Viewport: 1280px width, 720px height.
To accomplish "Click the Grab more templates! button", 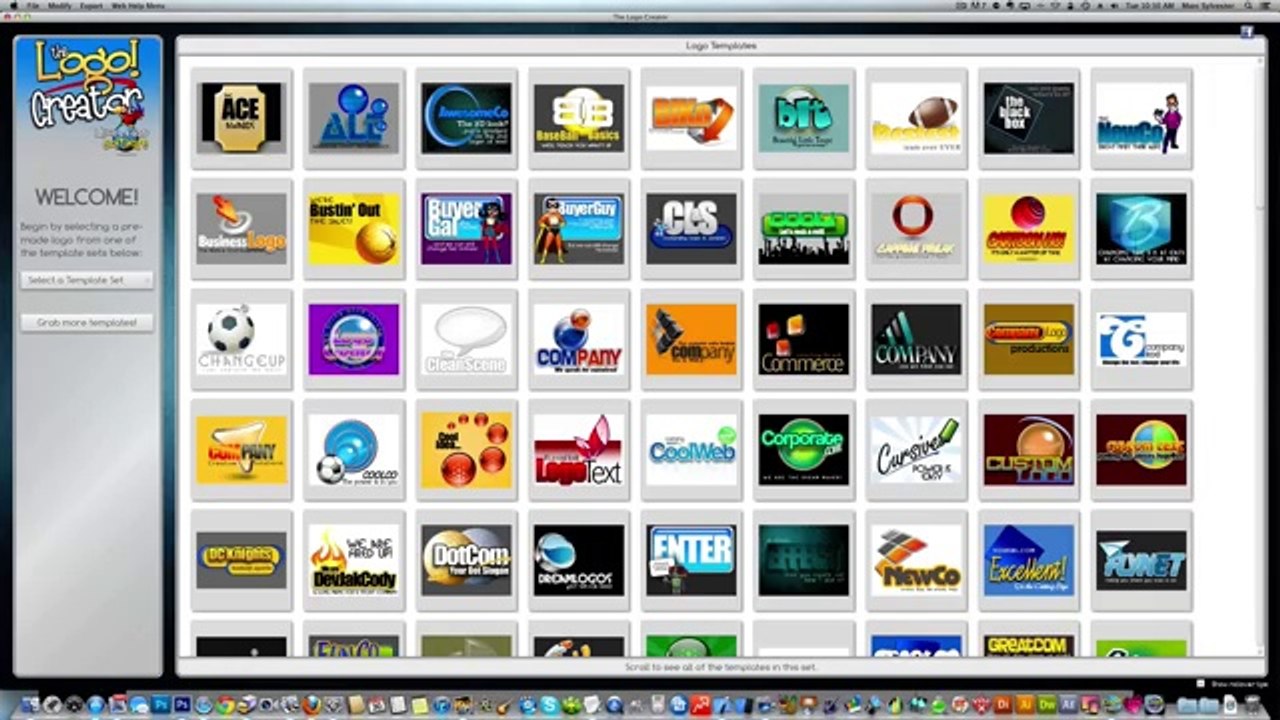I will pyautogui.click(x=87, y=323).
